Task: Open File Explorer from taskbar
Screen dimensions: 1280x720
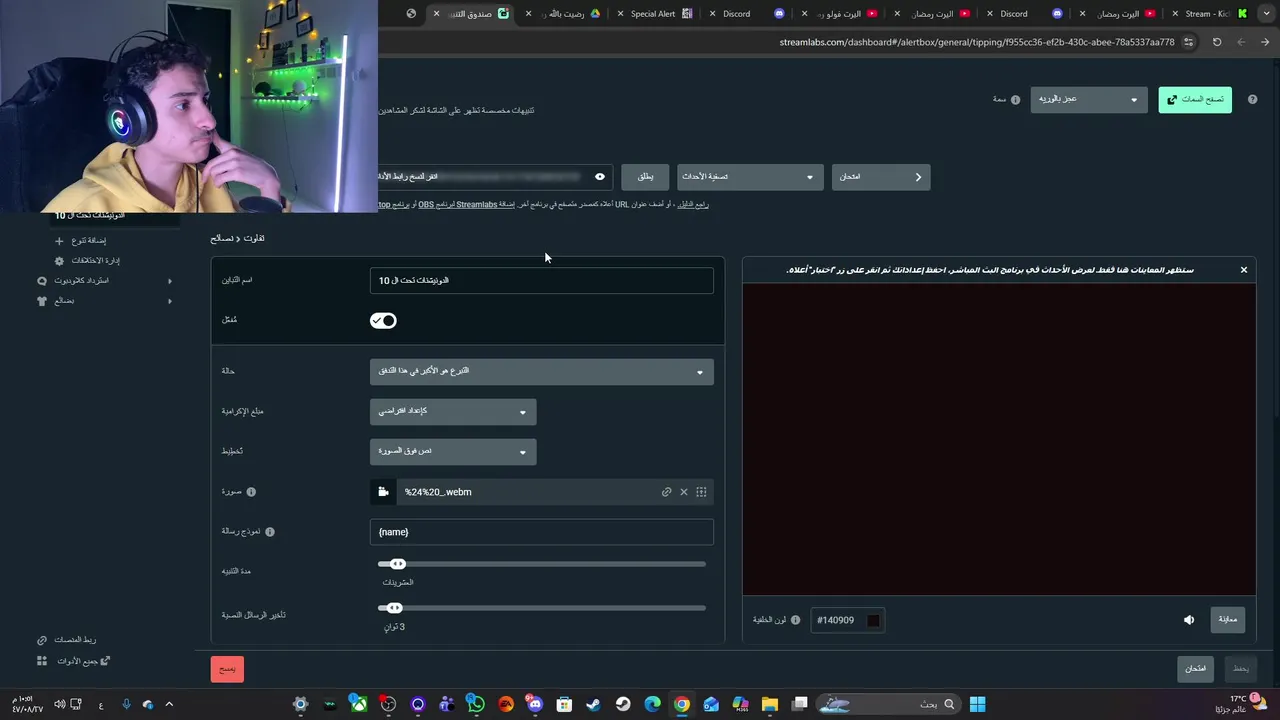Action: pos(770,704)
